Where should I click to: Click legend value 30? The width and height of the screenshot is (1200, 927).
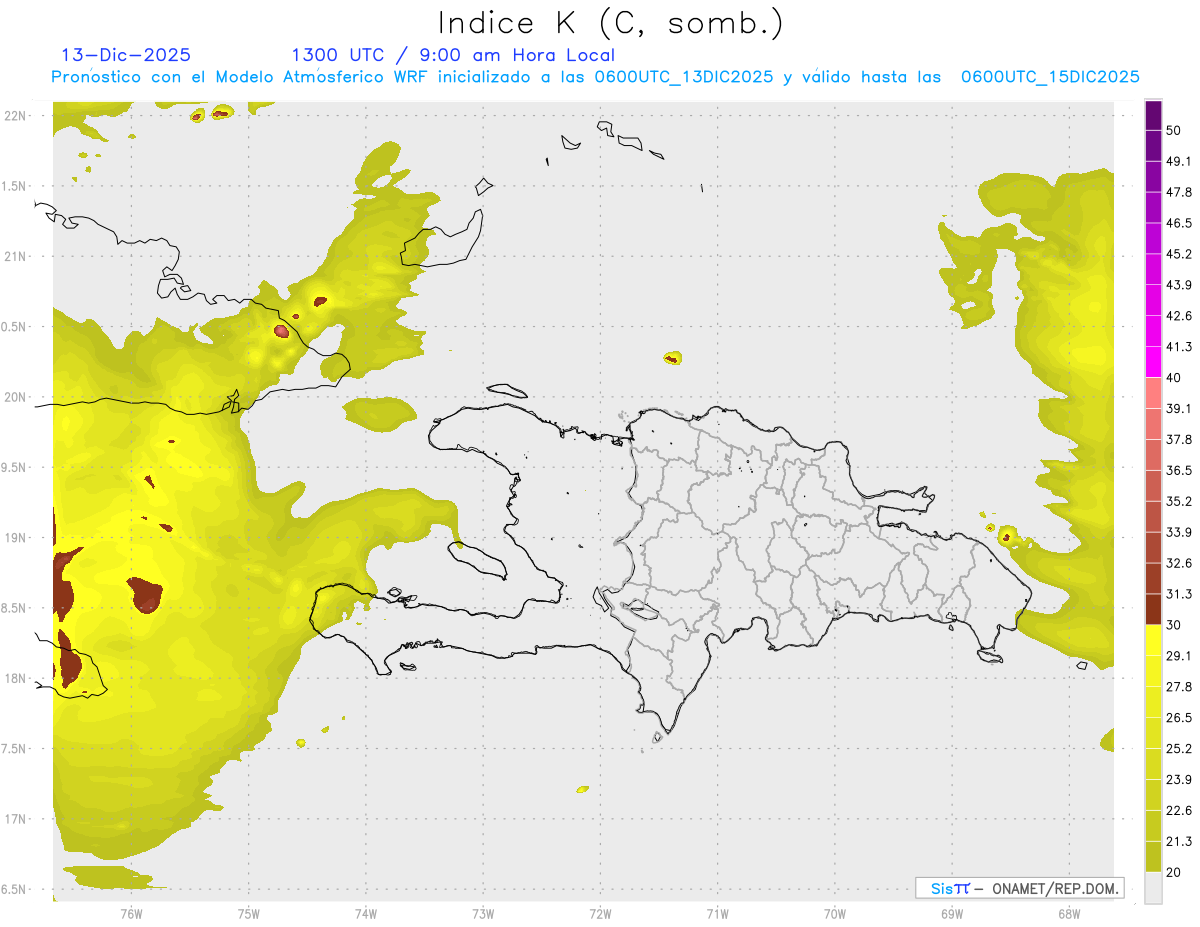1174,625
